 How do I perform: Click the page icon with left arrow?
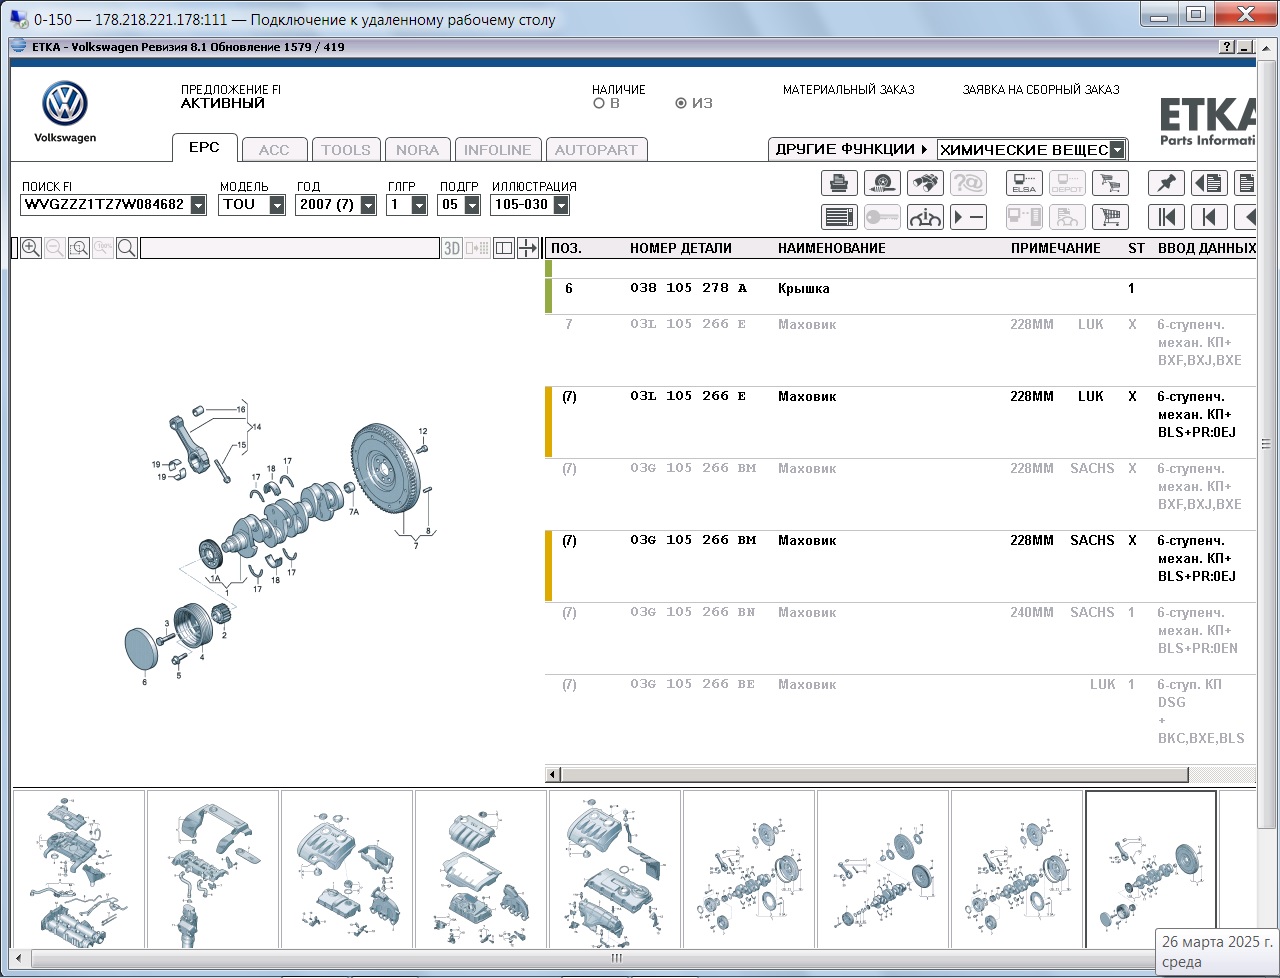pyautogui.click(x=1209, y=183)
